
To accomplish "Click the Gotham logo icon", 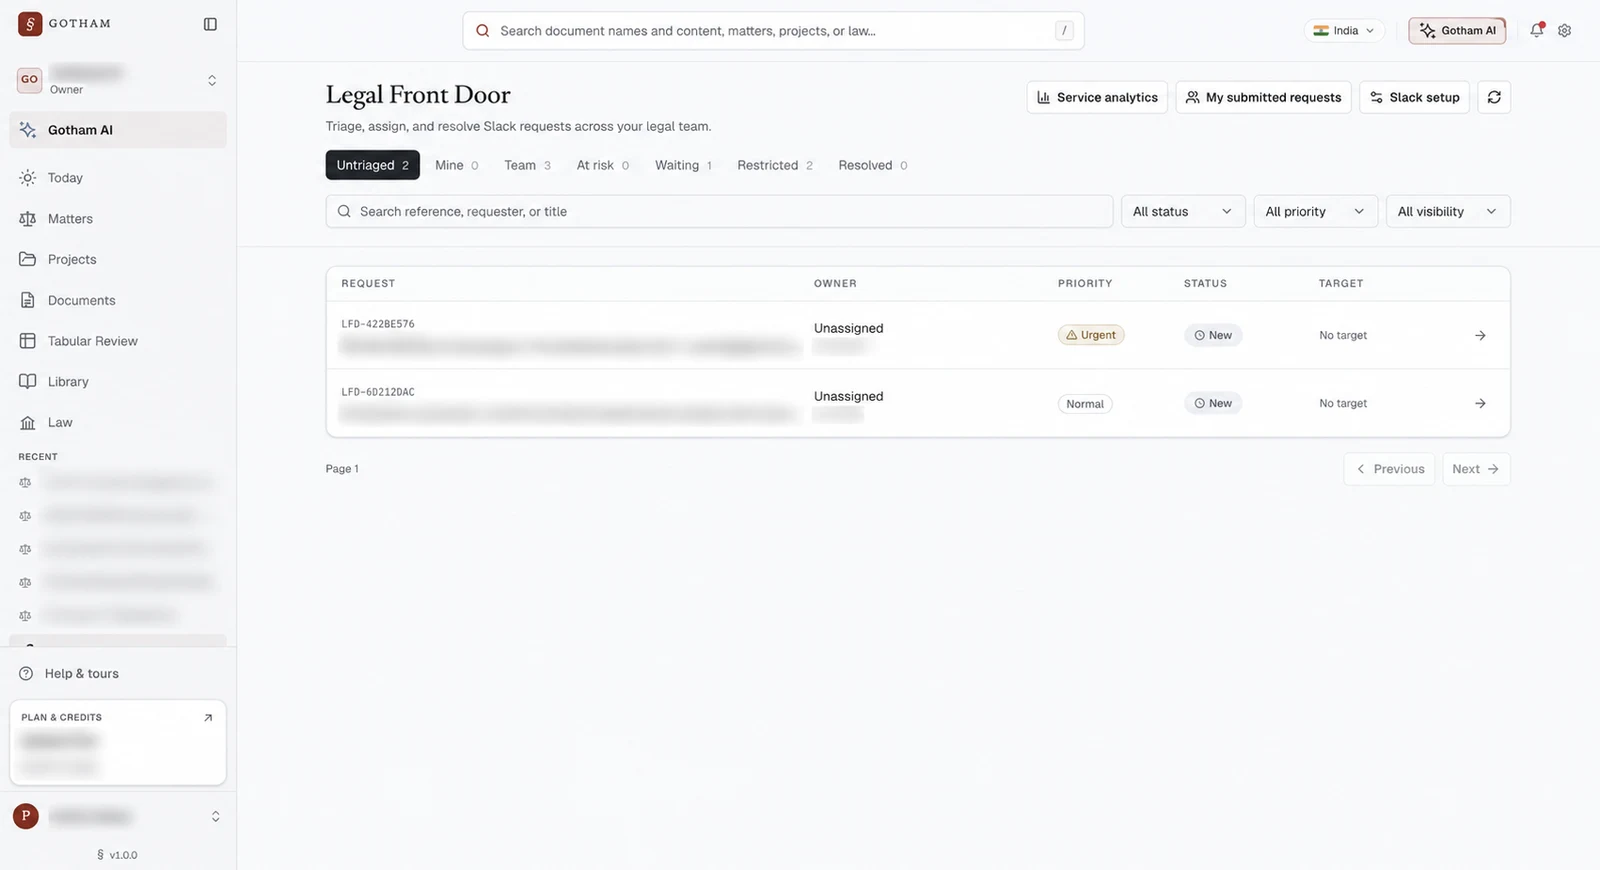I will [30, 24].
